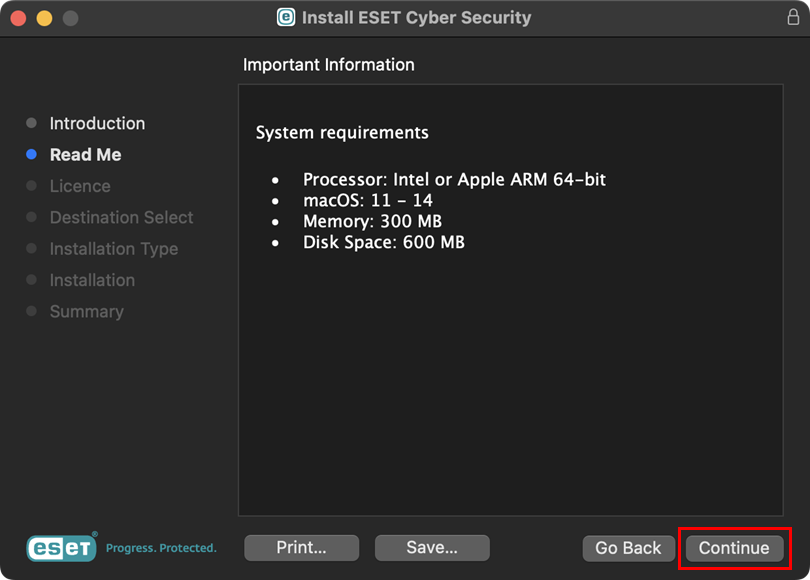
Task: Minimize the installer with the yellow button
Action: click(44, 18)
